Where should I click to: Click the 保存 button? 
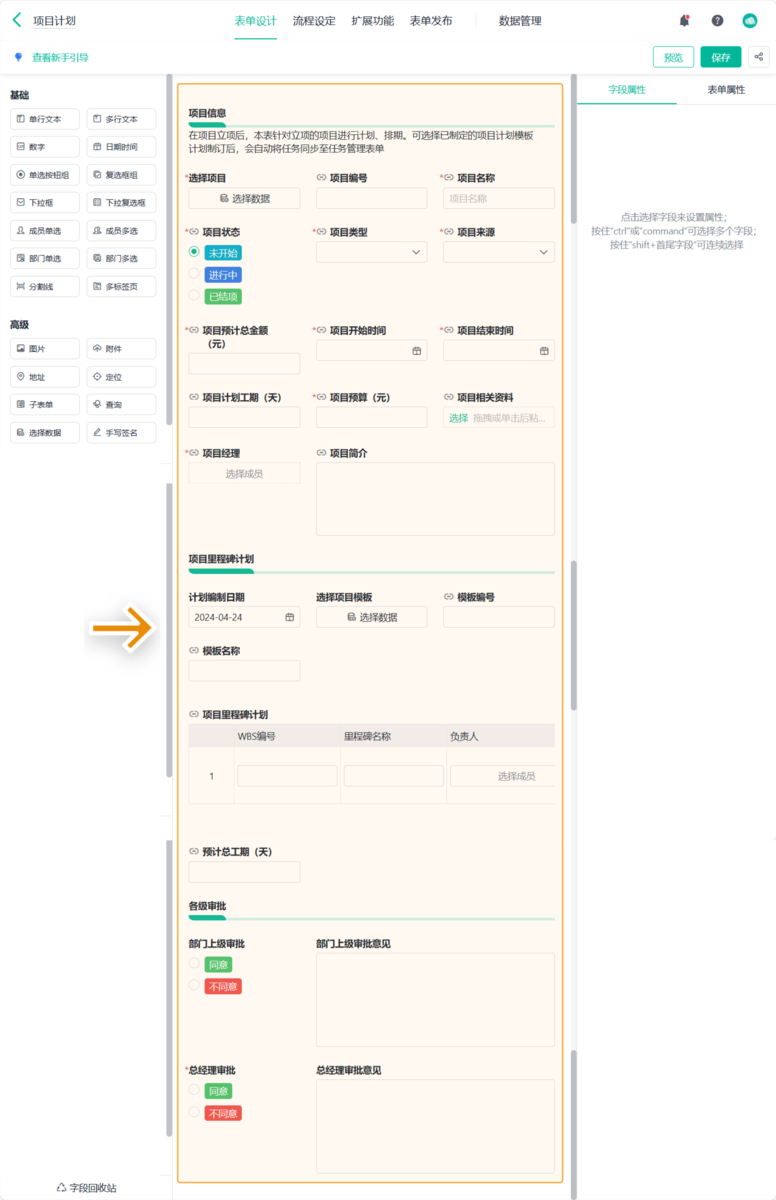click(x=721, y=57)
